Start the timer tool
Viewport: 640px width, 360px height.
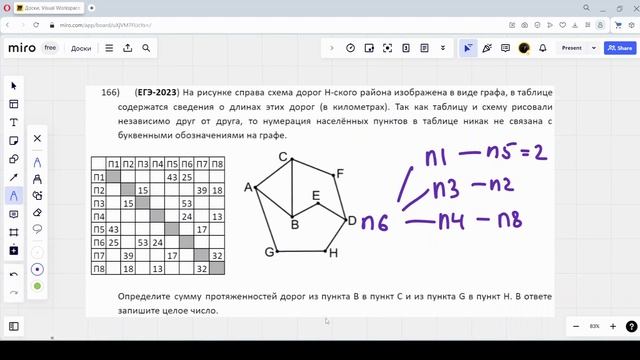click(350, 48)
